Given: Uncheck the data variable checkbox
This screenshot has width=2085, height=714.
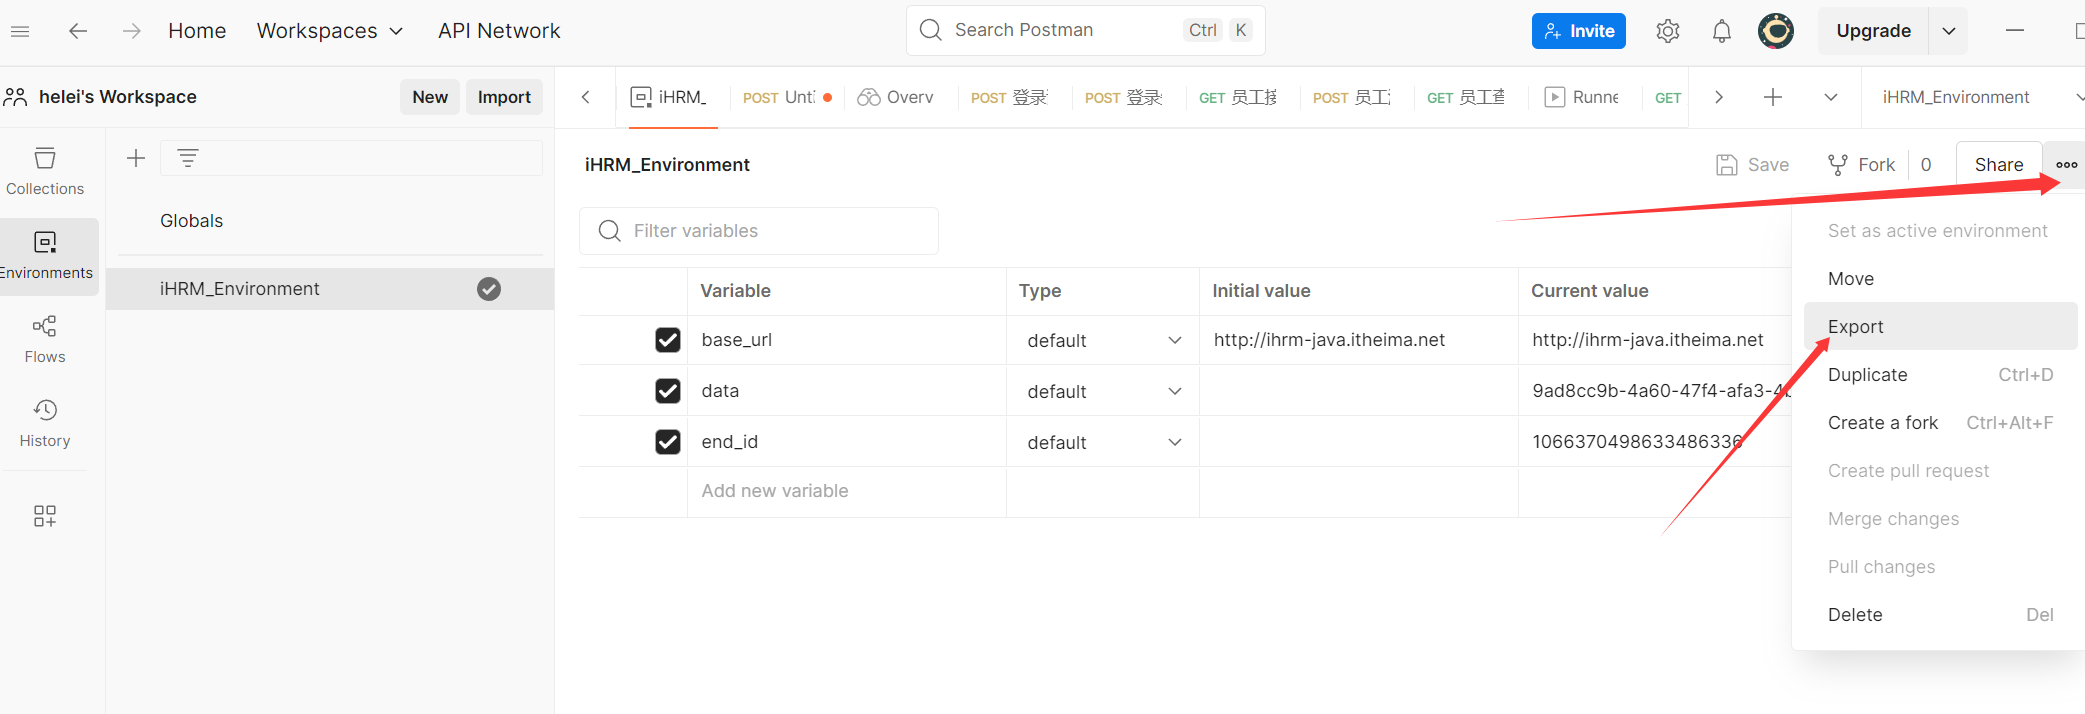Looking at the screenshot, I should (x=668, y=391).
